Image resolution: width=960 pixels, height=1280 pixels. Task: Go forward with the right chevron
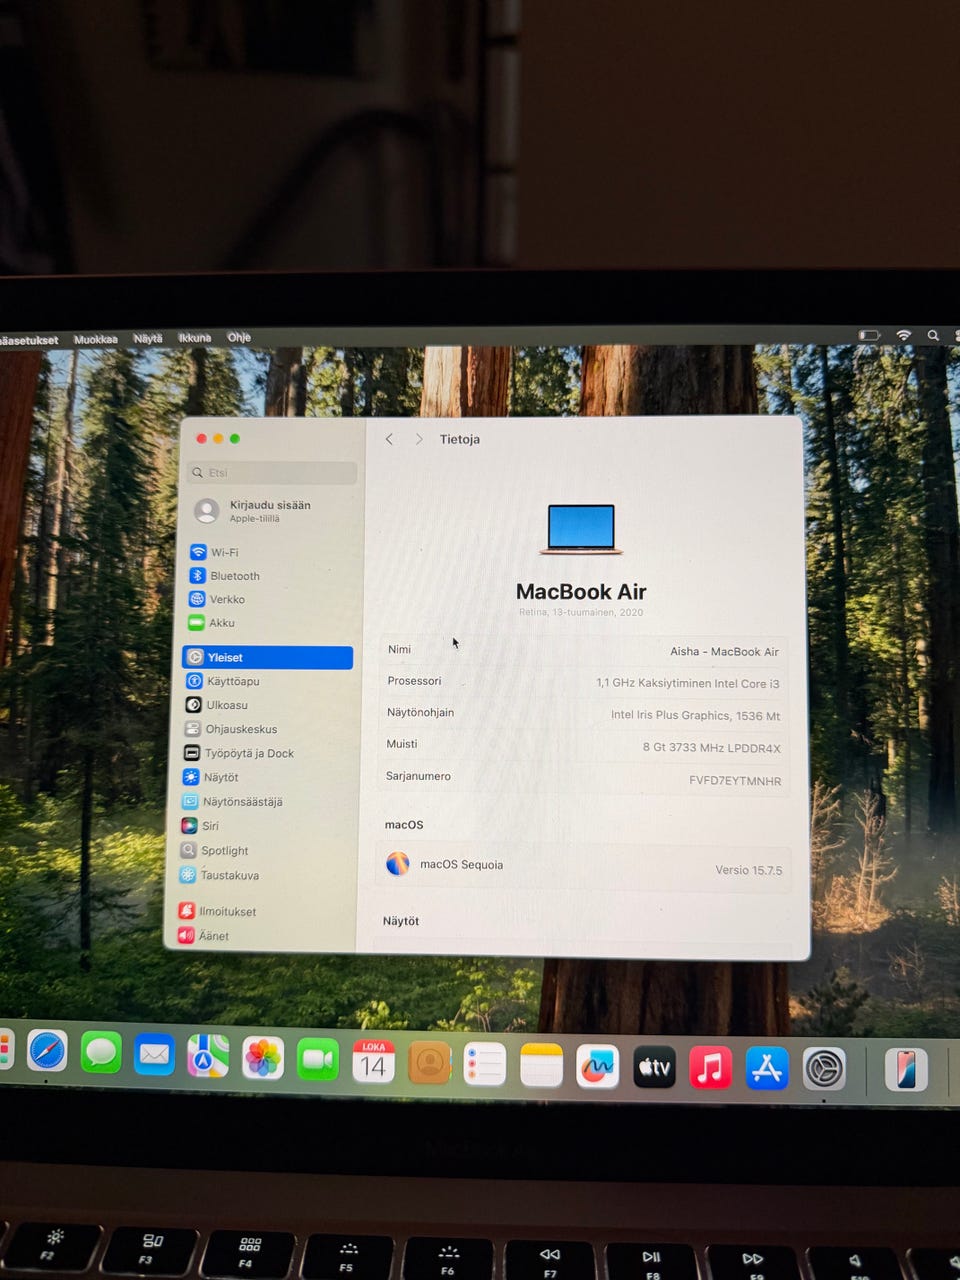coord(419,439)
